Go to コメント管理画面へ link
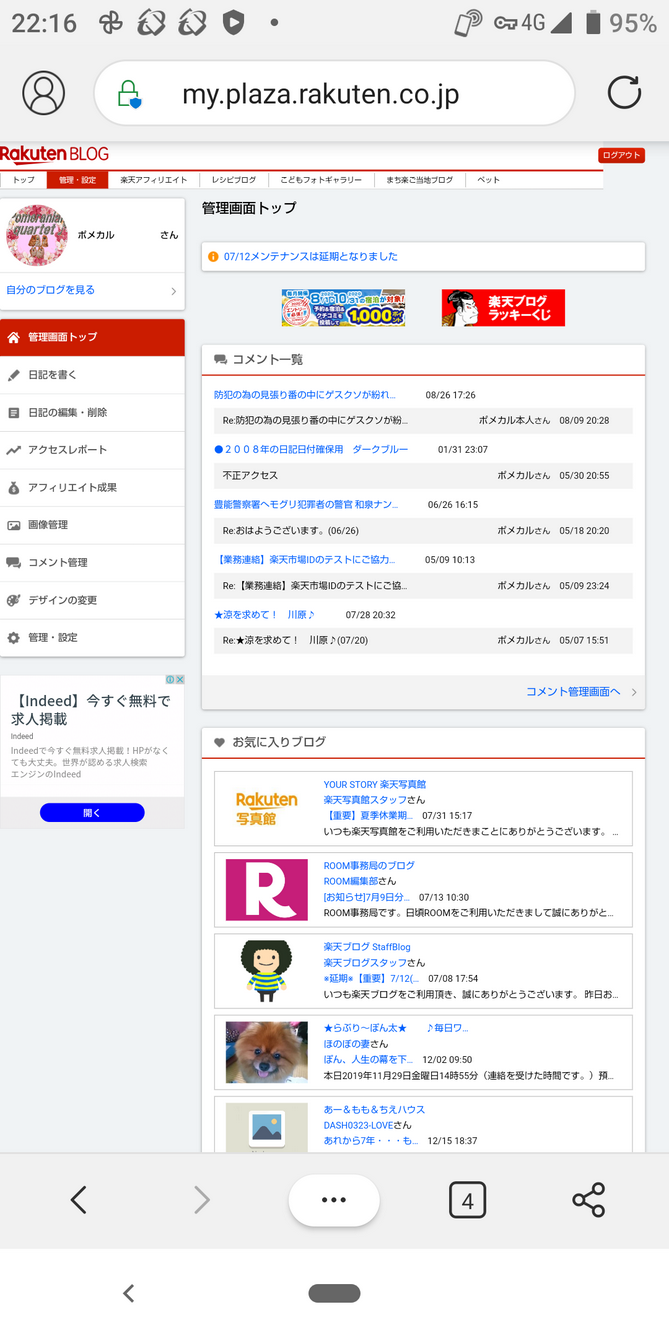 [x=573, y=692]
